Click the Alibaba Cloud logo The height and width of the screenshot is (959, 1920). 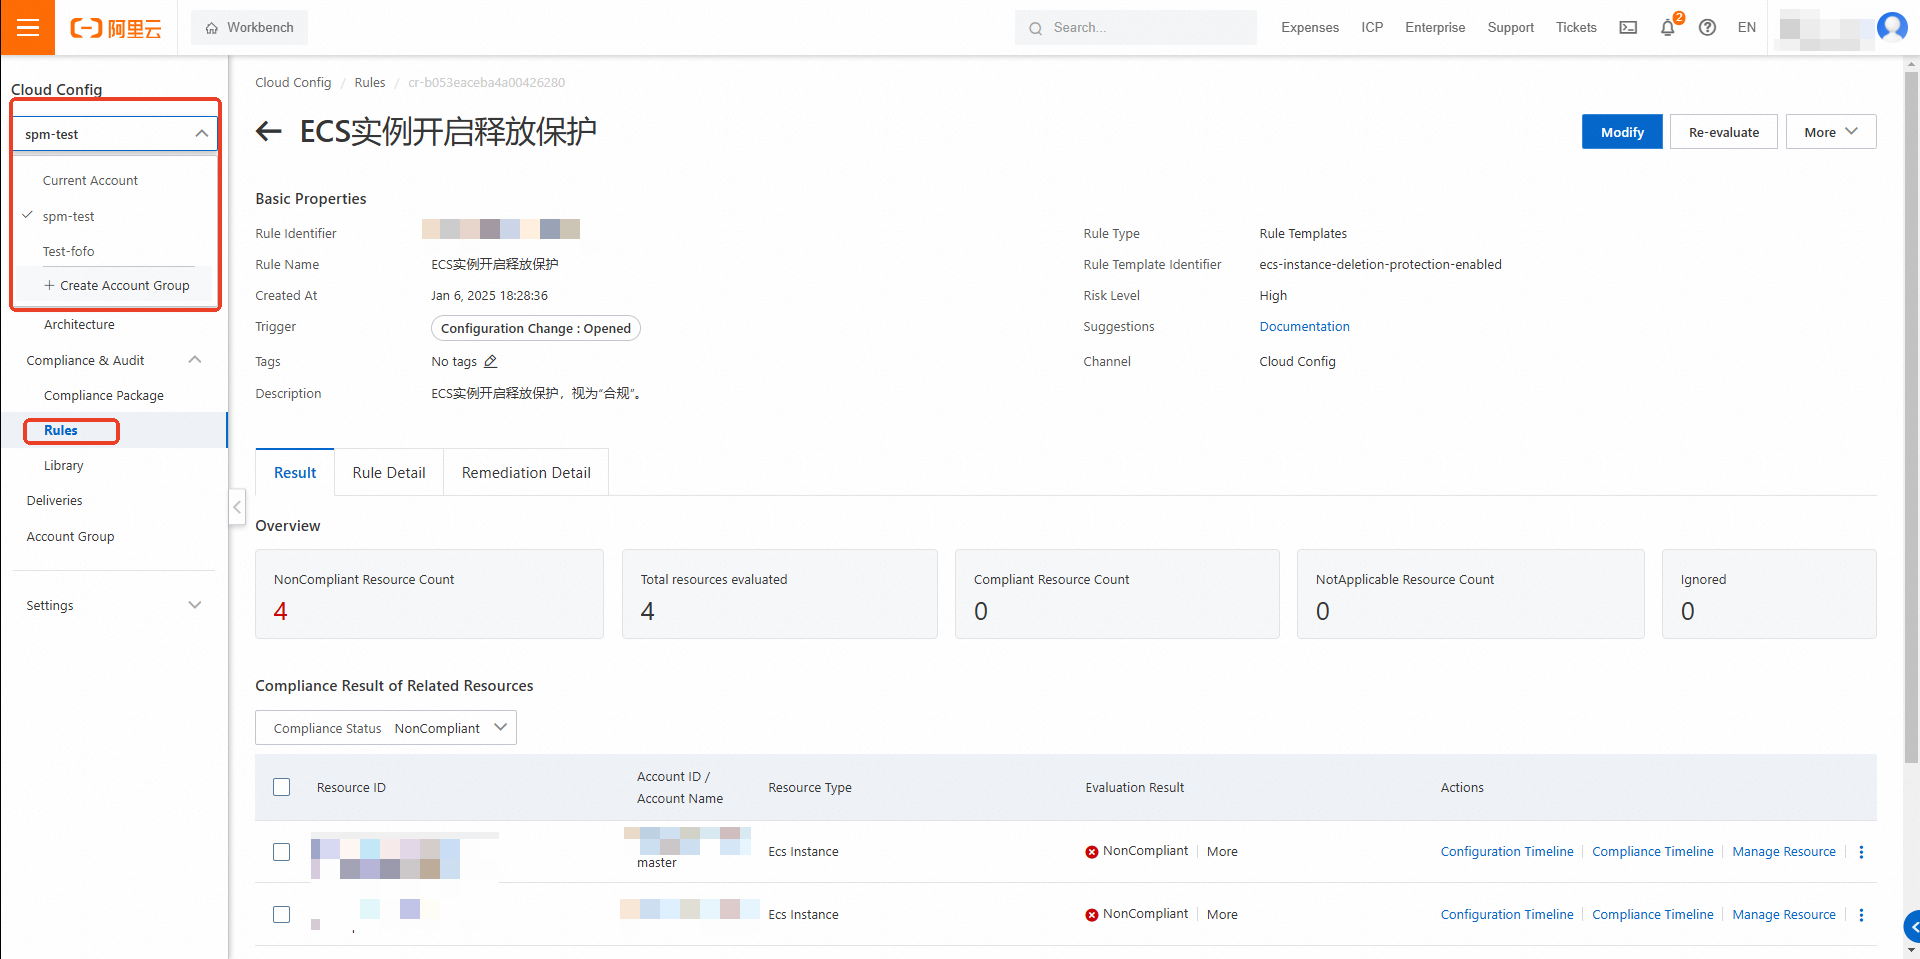pyautogui.click(x=116, y=28)
